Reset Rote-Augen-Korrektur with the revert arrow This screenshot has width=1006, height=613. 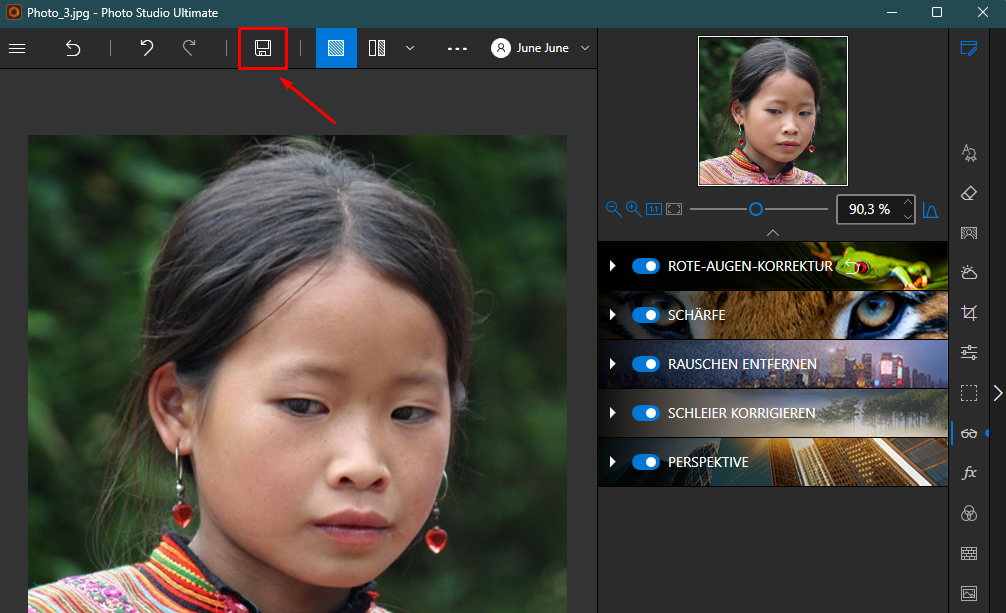pyautogui.click(x=851, y=266)
